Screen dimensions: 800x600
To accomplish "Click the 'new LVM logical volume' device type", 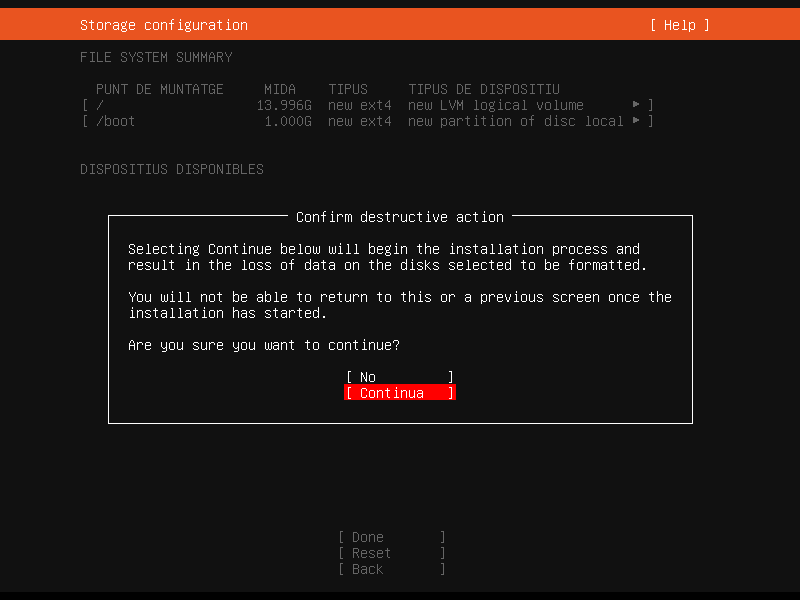I will 495,105.
